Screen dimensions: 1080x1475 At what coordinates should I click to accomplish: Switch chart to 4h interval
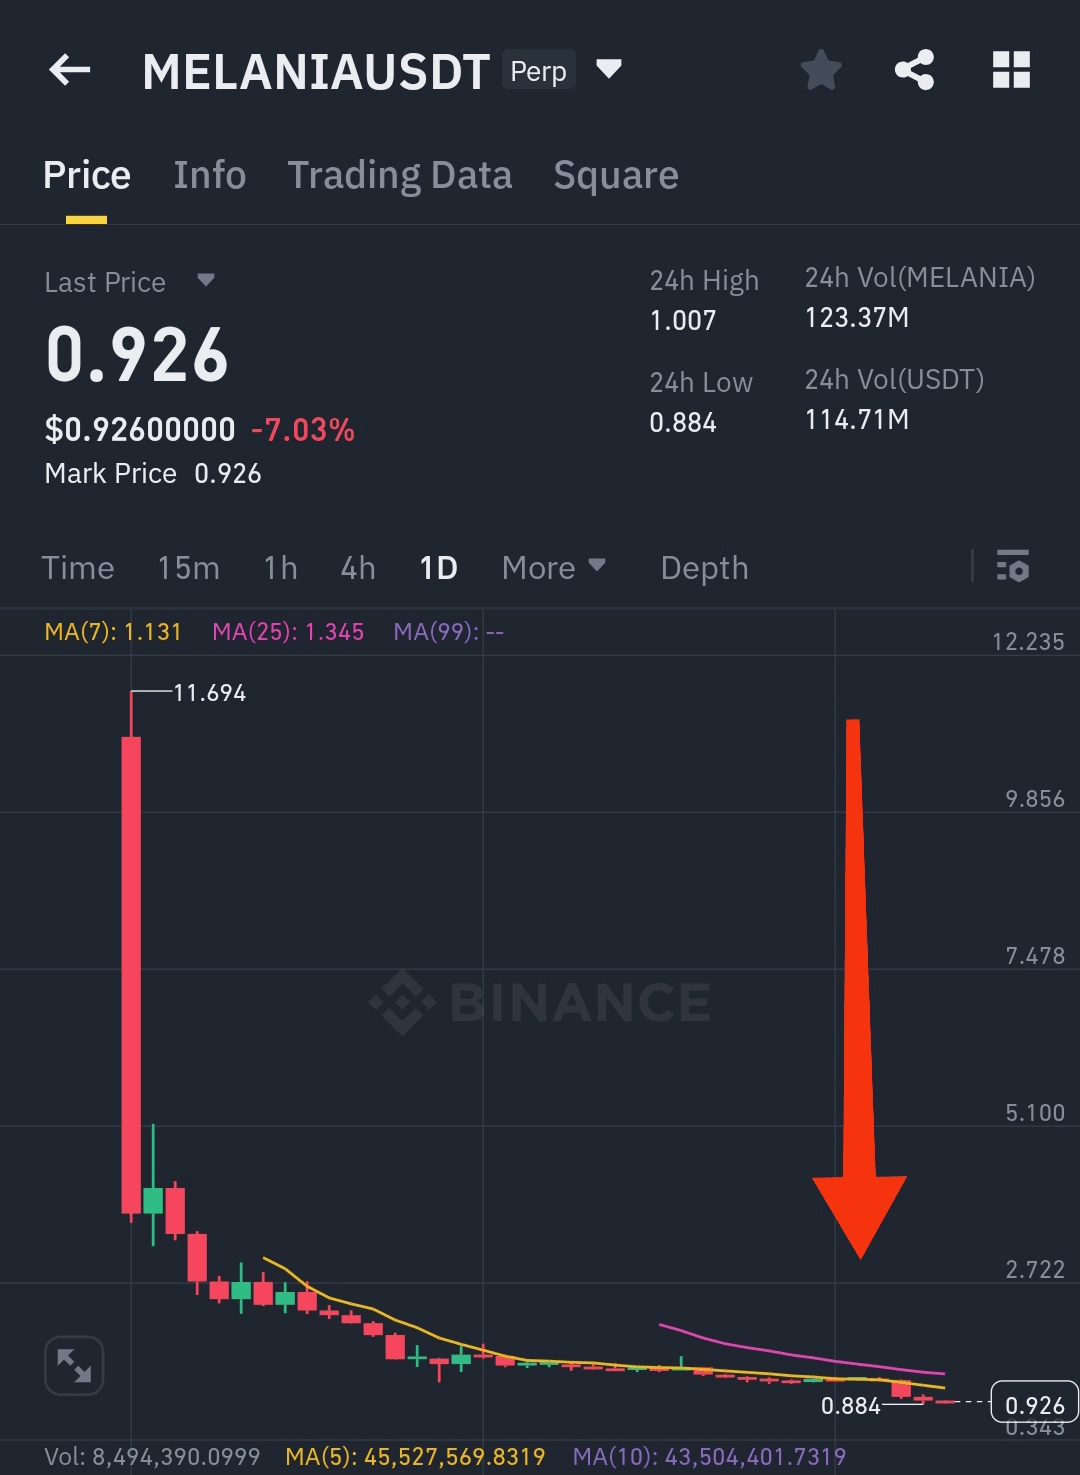tap(358, 568)
